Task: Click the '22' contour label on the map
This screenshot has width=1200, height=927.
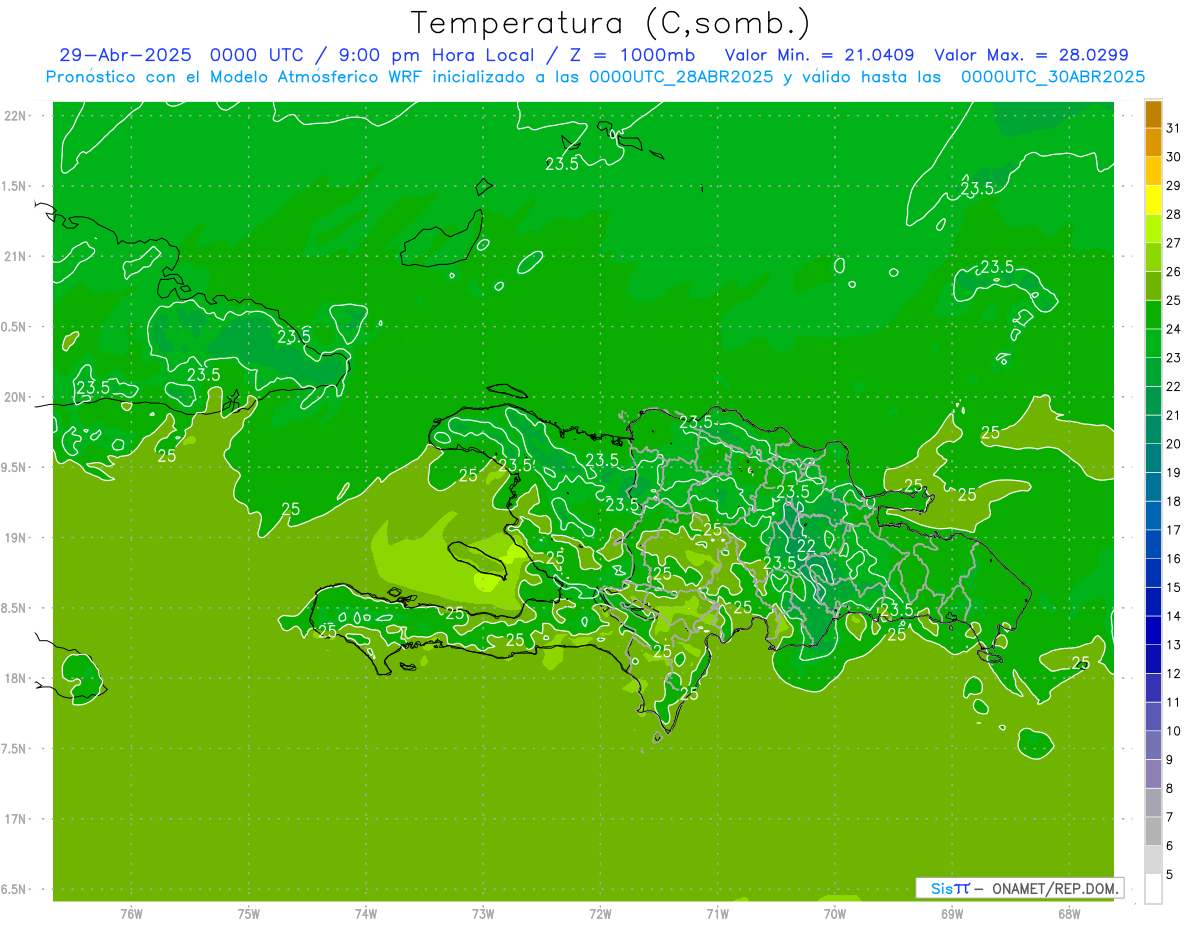Action: point(805,546)
